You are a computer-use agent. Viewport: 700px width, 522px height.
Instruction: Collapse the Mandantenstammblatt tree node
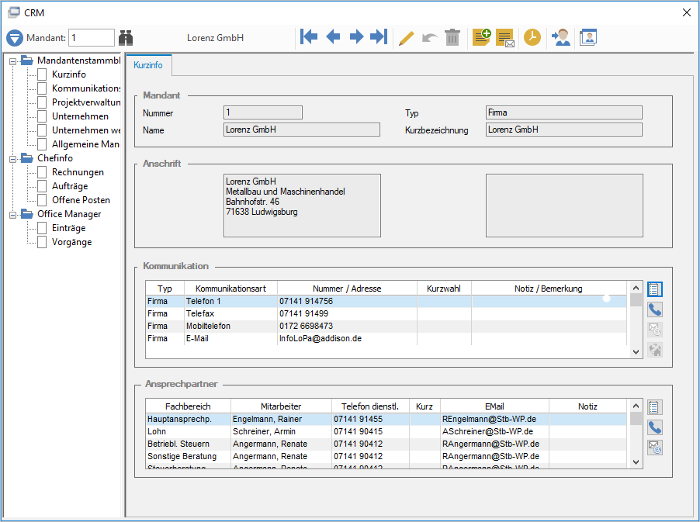(13, 61)
